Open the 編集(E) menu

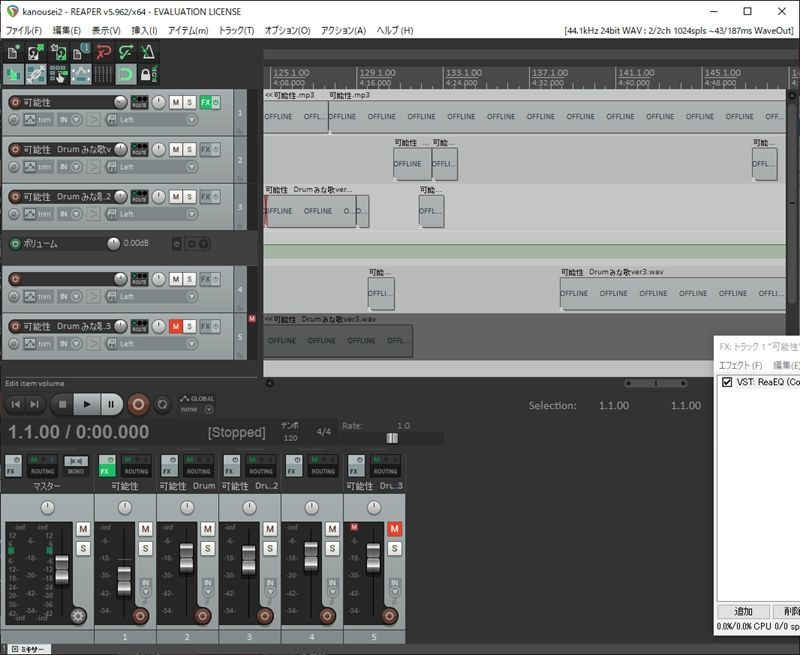(x=67, y=31)
